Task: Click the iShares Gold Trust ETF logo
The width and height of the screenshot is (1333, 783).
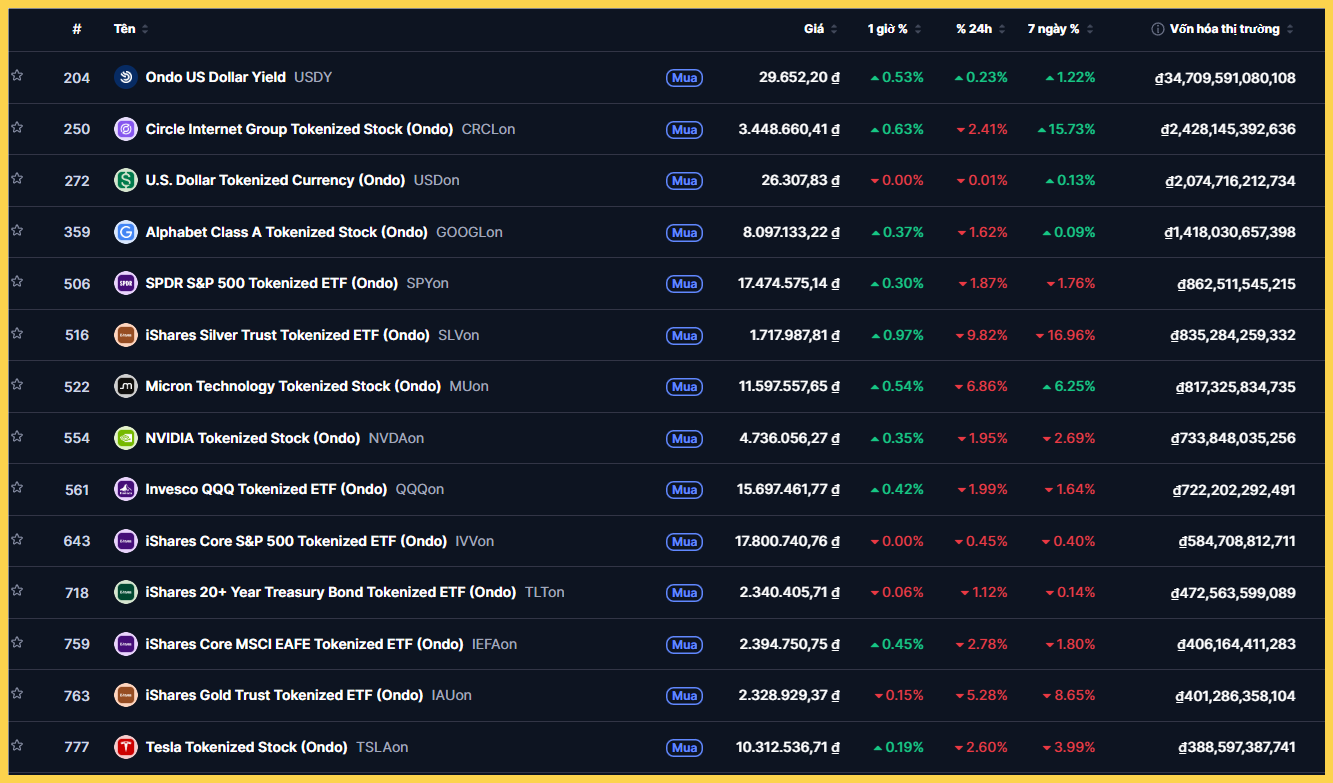Action: [125, 695]
